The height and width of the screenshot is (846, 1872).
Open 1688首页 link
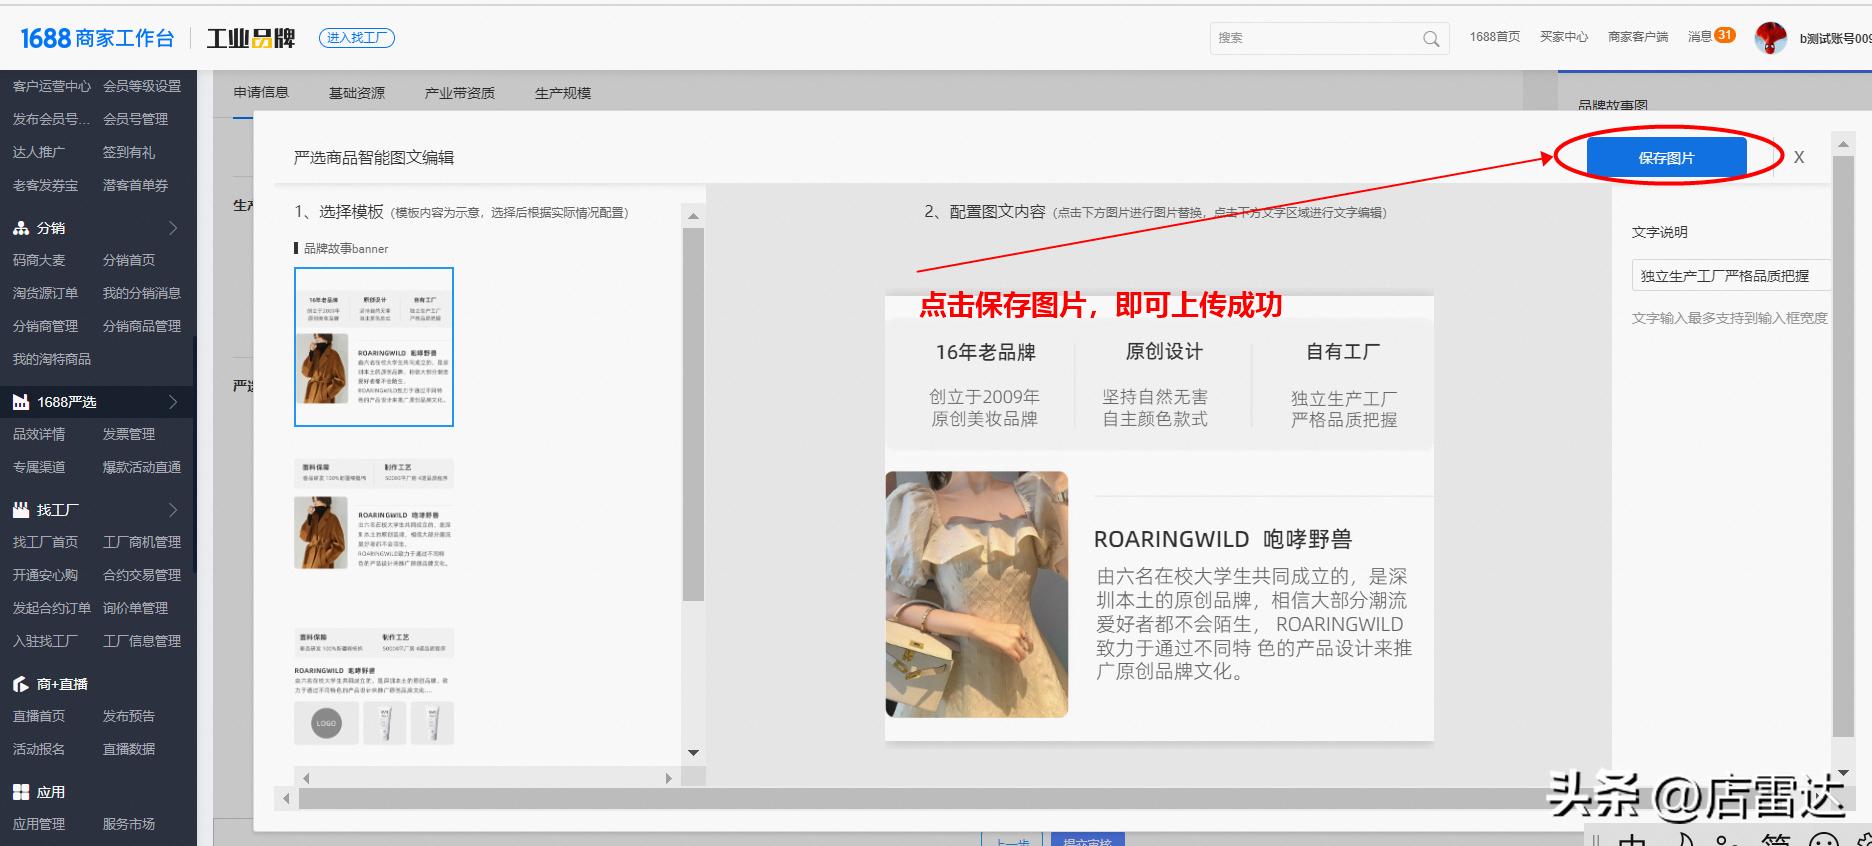[1495, 37]
